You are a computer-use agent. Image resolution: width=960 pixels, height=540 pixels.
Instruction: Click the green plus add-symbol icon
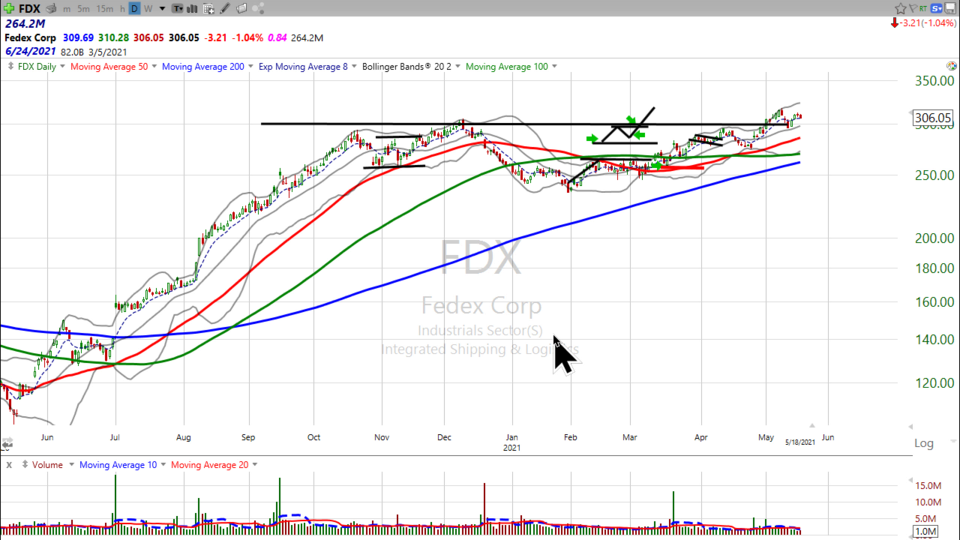point(9,9)
